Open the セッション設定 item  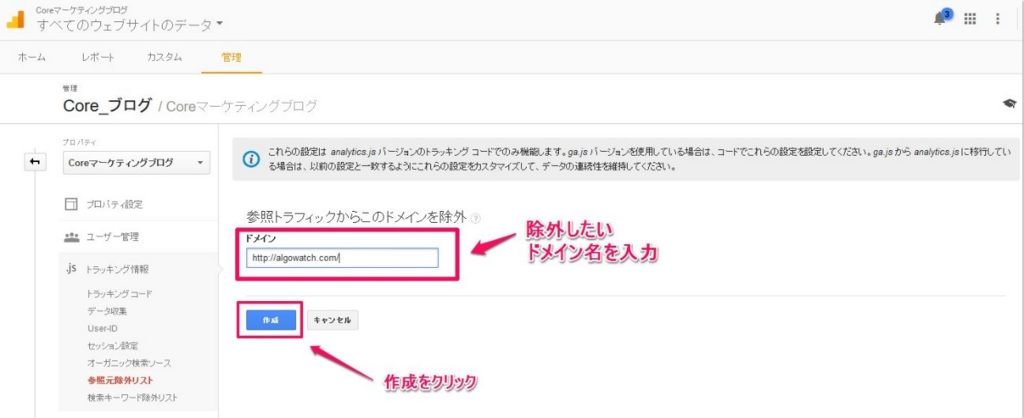coord(112,346)
